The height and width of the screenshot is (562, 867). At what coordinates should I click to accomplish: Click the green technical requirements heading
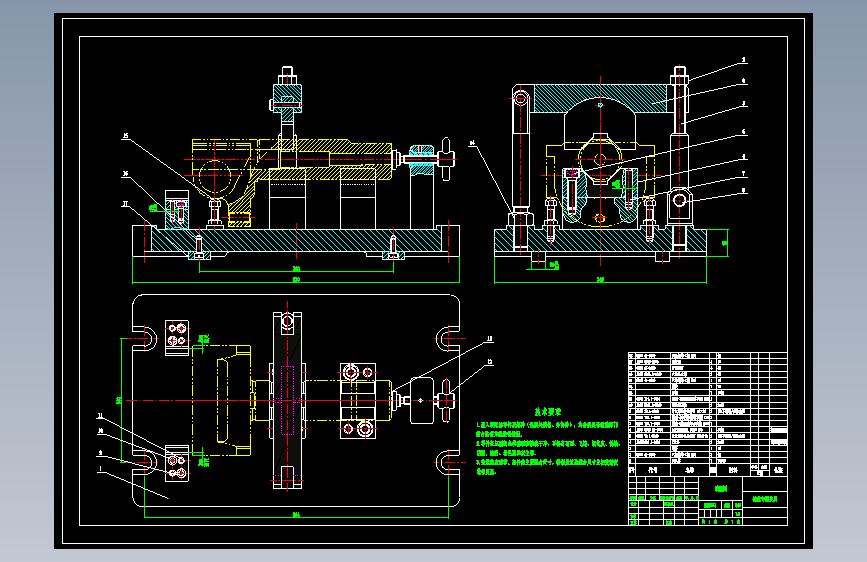pos(547,412)
